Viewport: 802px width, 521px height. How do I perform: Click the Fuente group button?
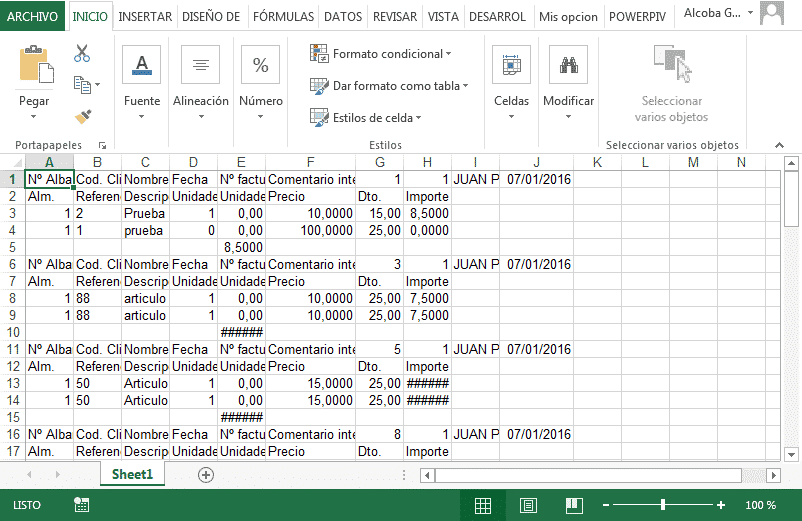[x=142, y=83]
